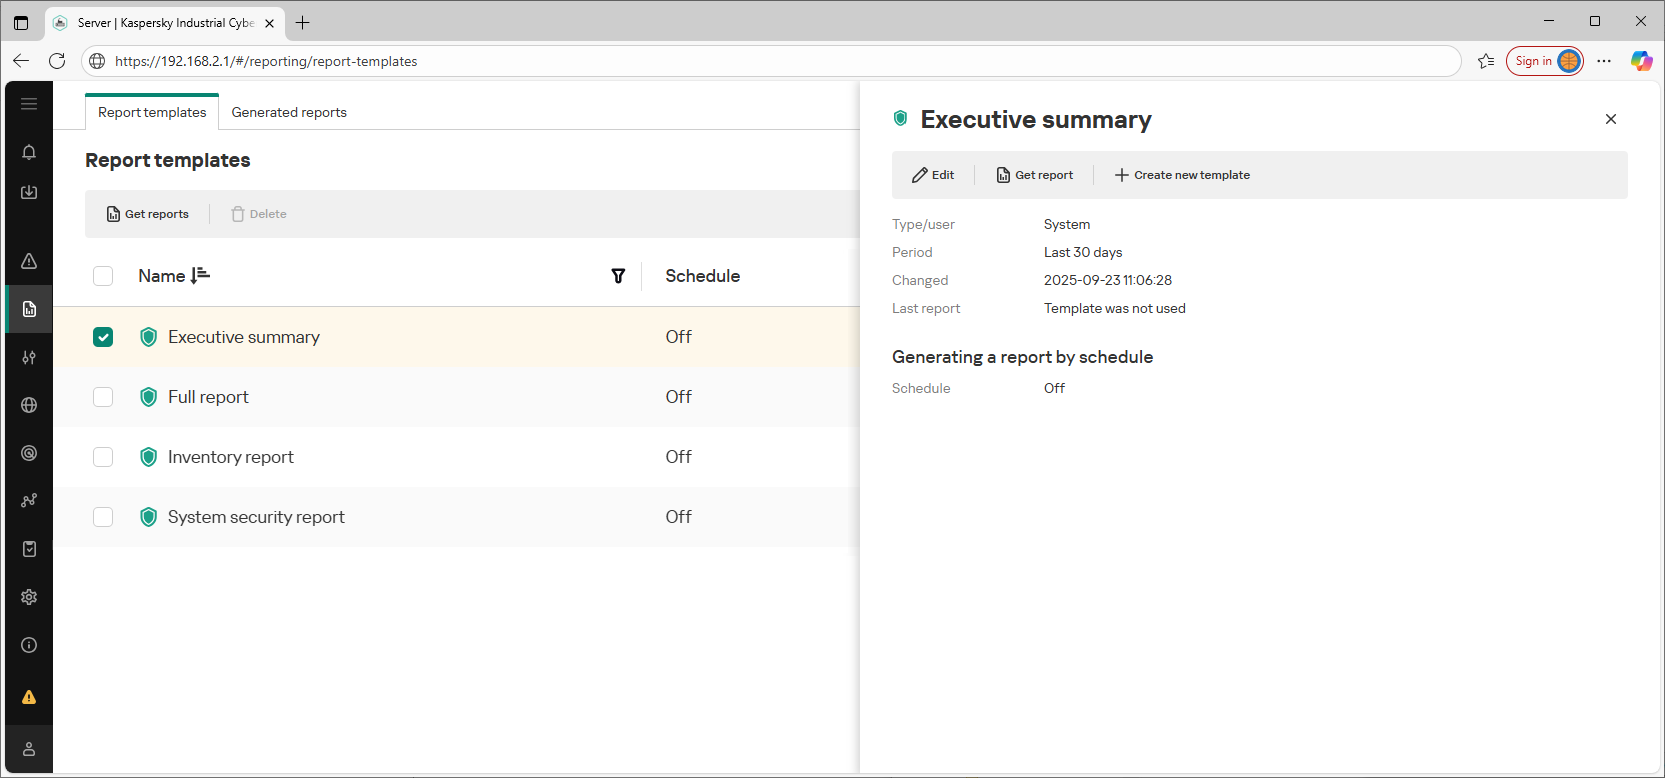Tick the System security report checkbox
The width and height of the screenshot is (1665, 778).
(103, 517)
